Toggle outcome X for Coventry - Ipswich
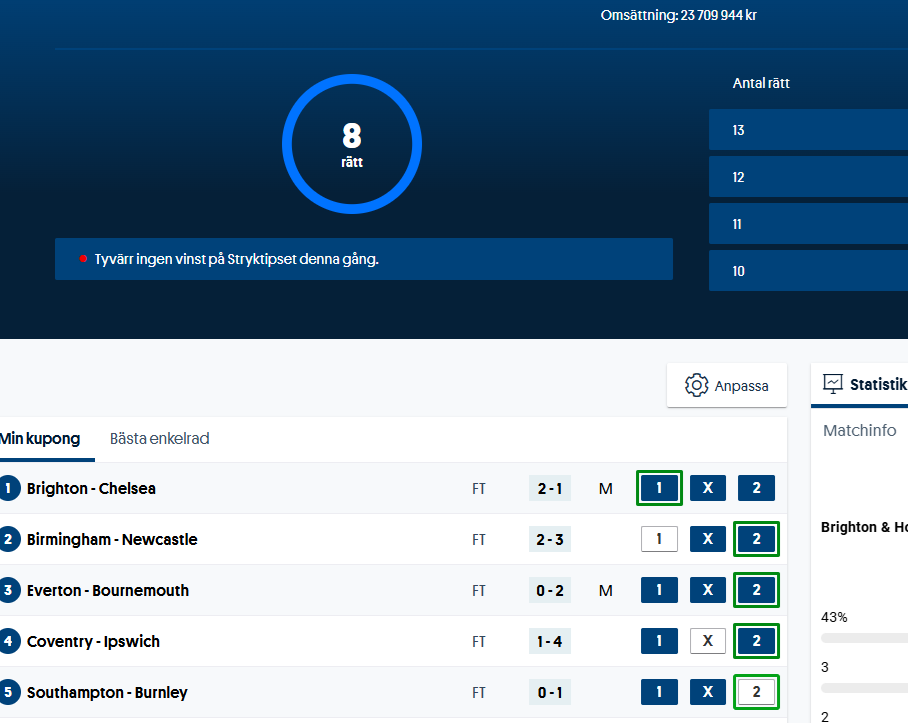 (x=707, y=641)
